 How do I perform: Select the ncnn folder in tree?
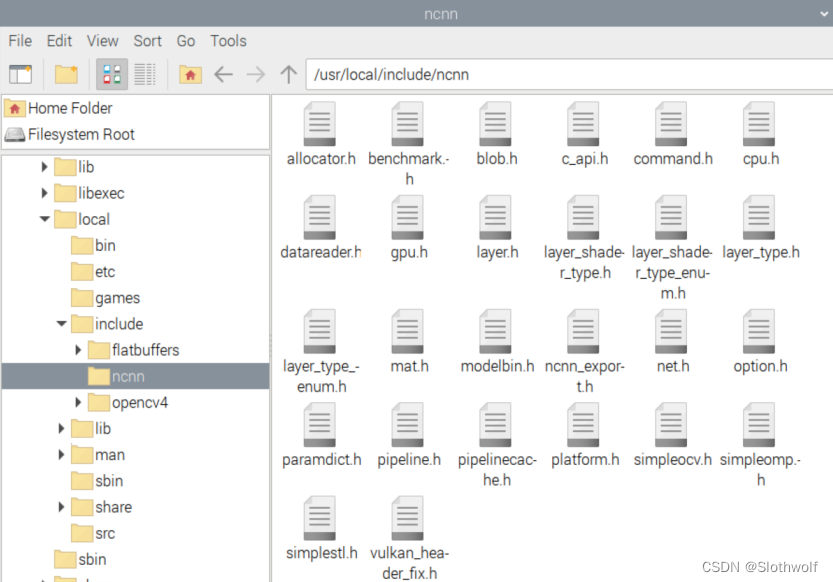tap(136, 376)
